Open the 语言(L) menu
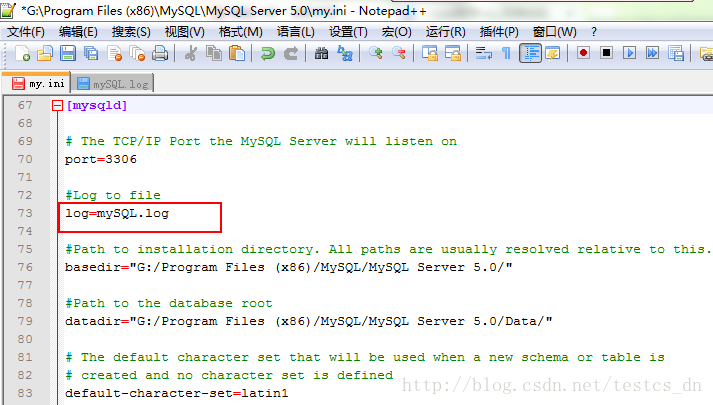Screen dimensions: 713x405 coord(296,32)
